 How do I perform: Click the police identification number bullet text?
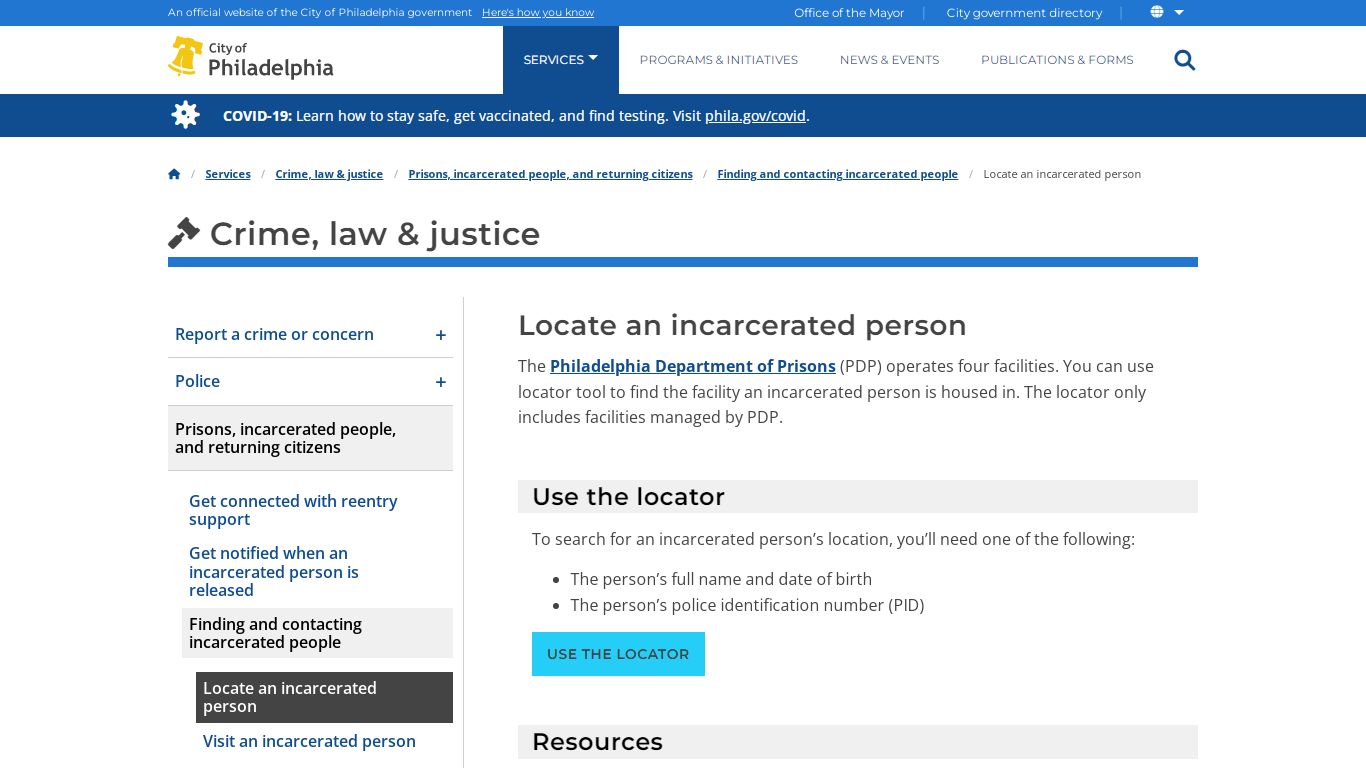pyautogui.click(x=747, y=605)
